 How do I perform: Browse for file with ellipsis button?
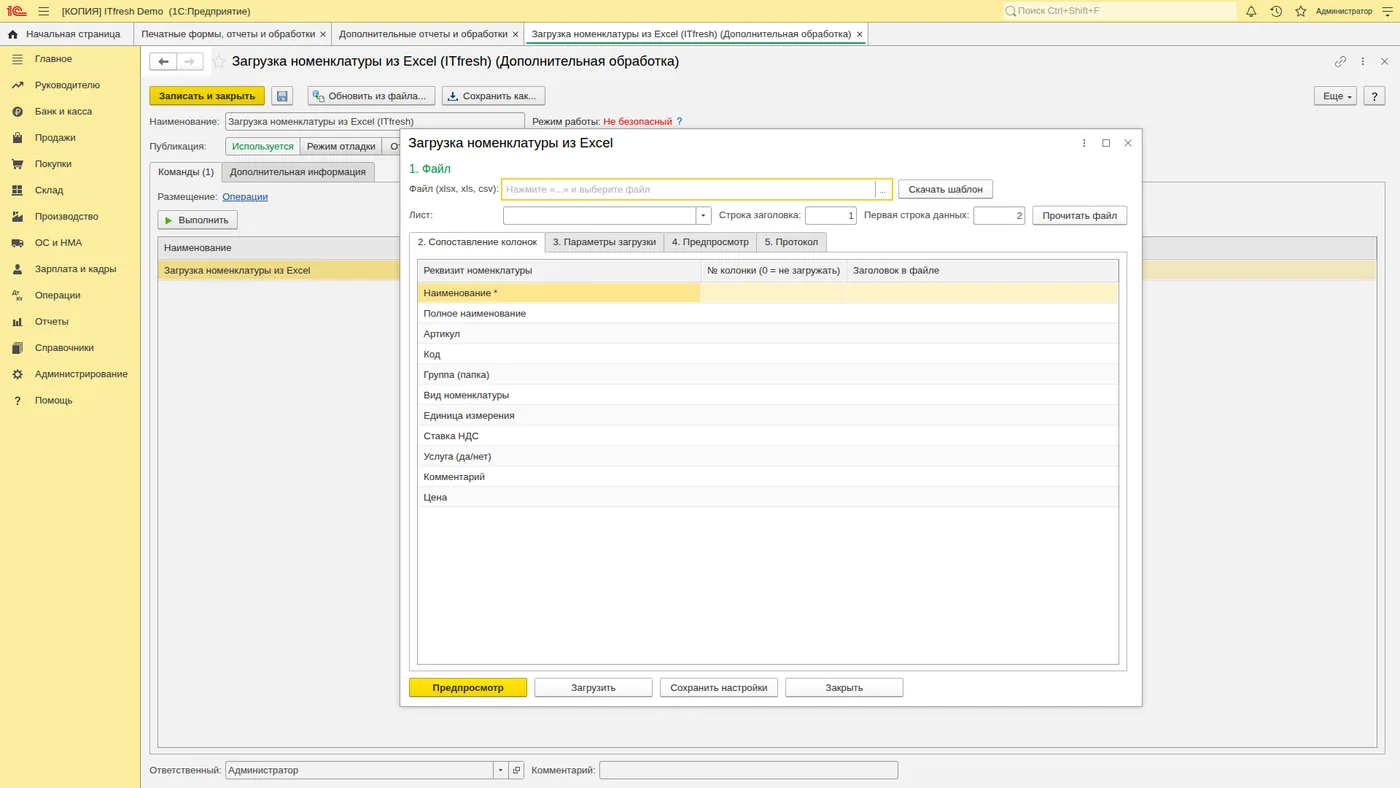coord(883,189)
